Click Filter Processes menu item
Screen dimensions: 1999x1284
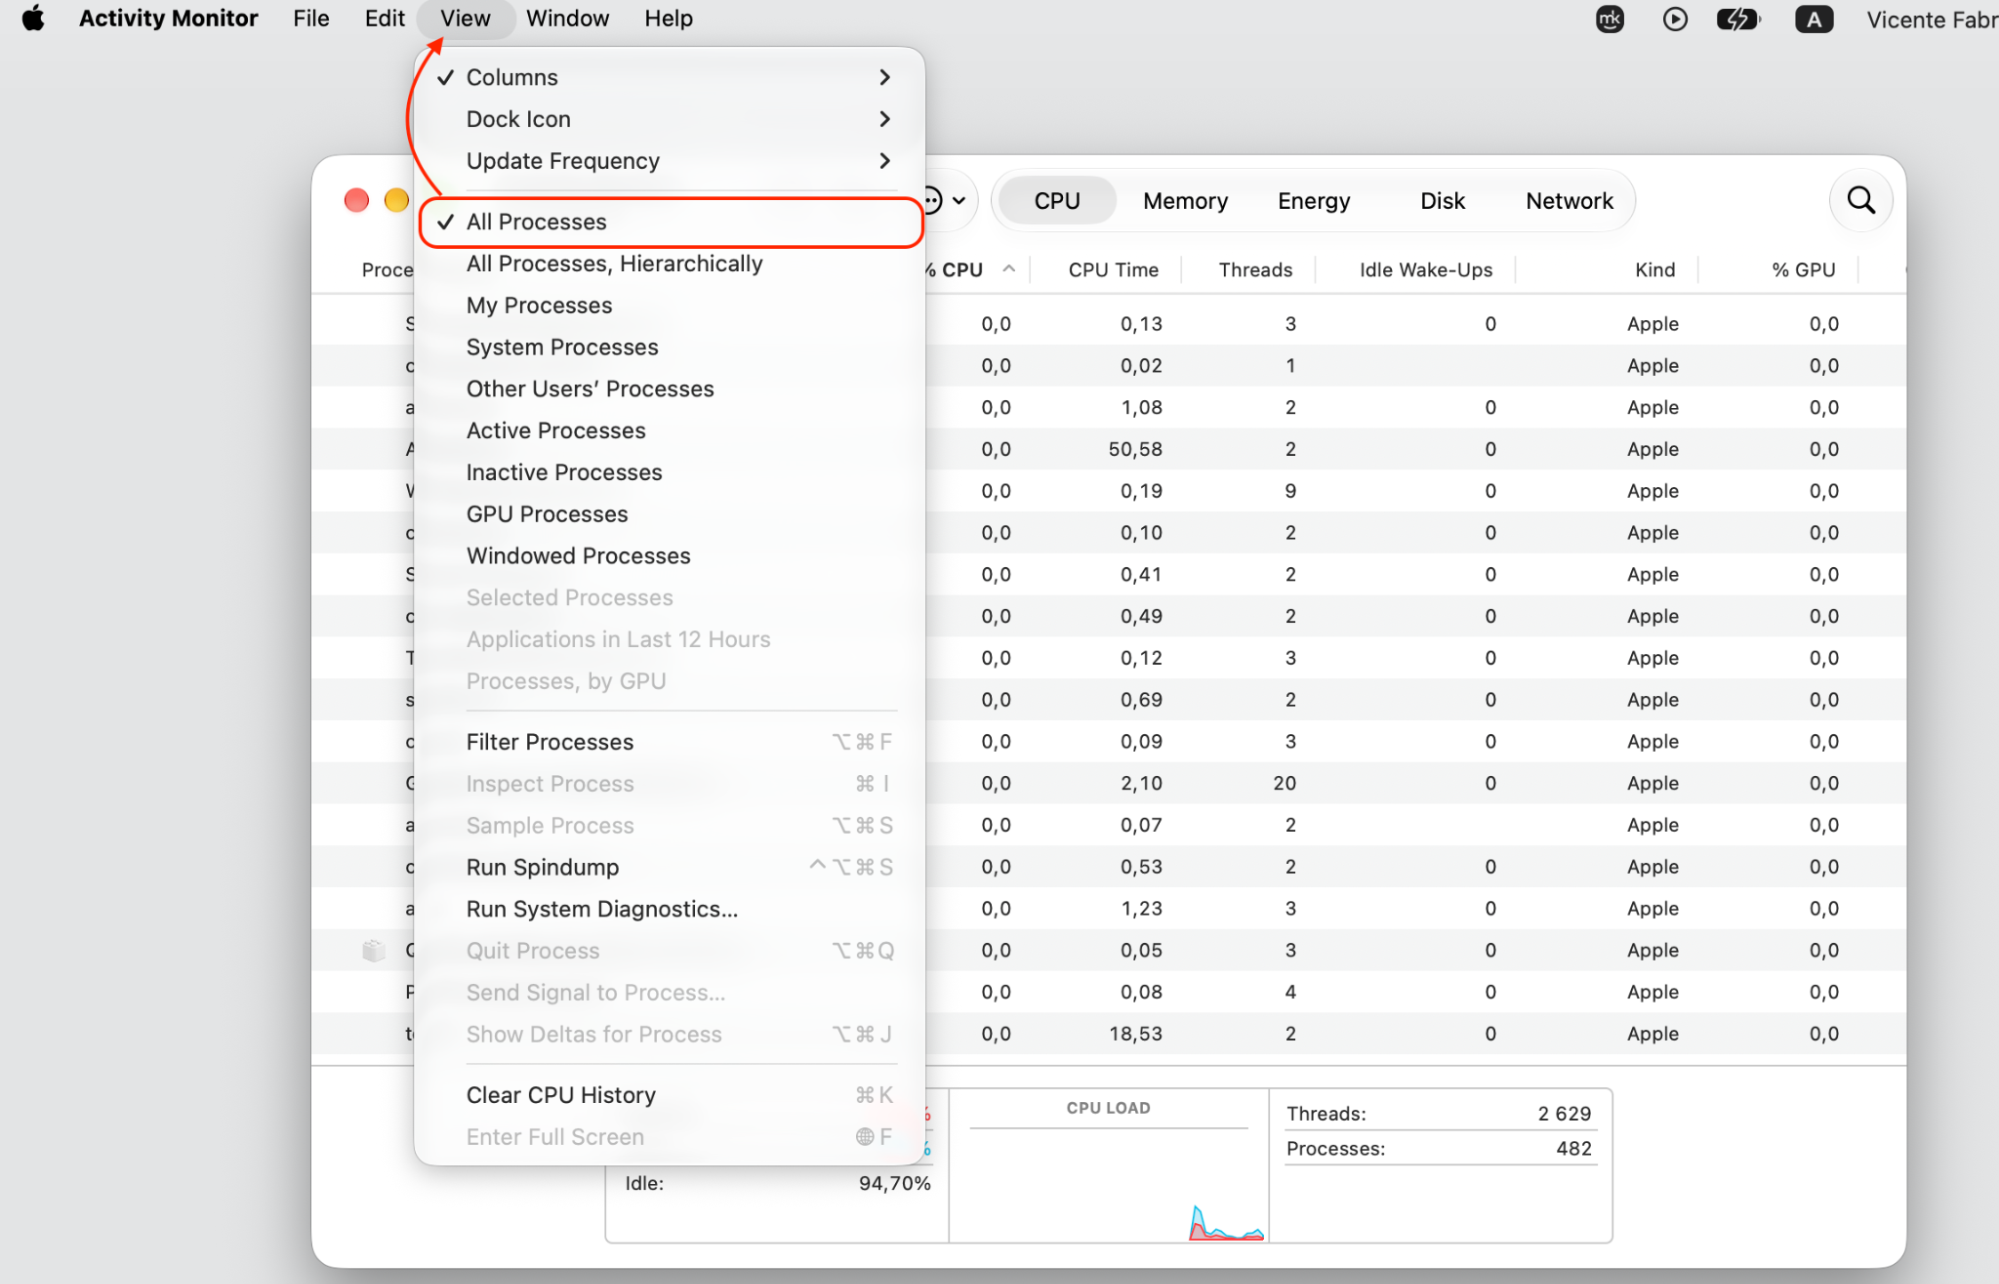(670, 742)
